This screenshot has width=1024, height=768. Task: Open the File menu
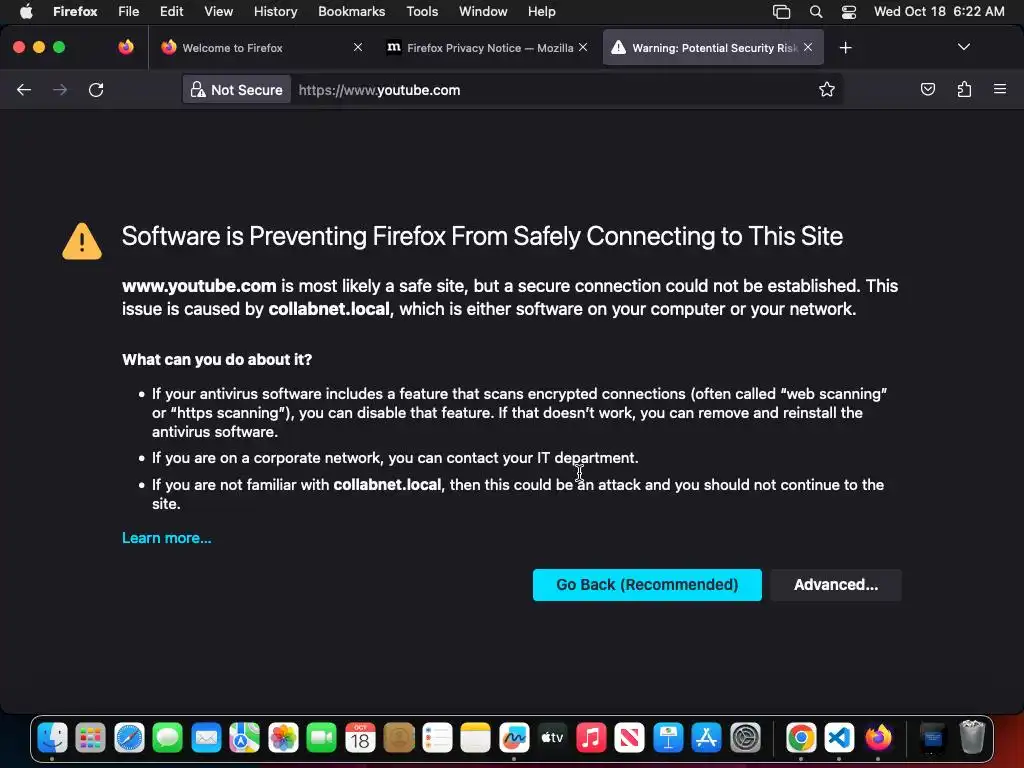point(129,11)
